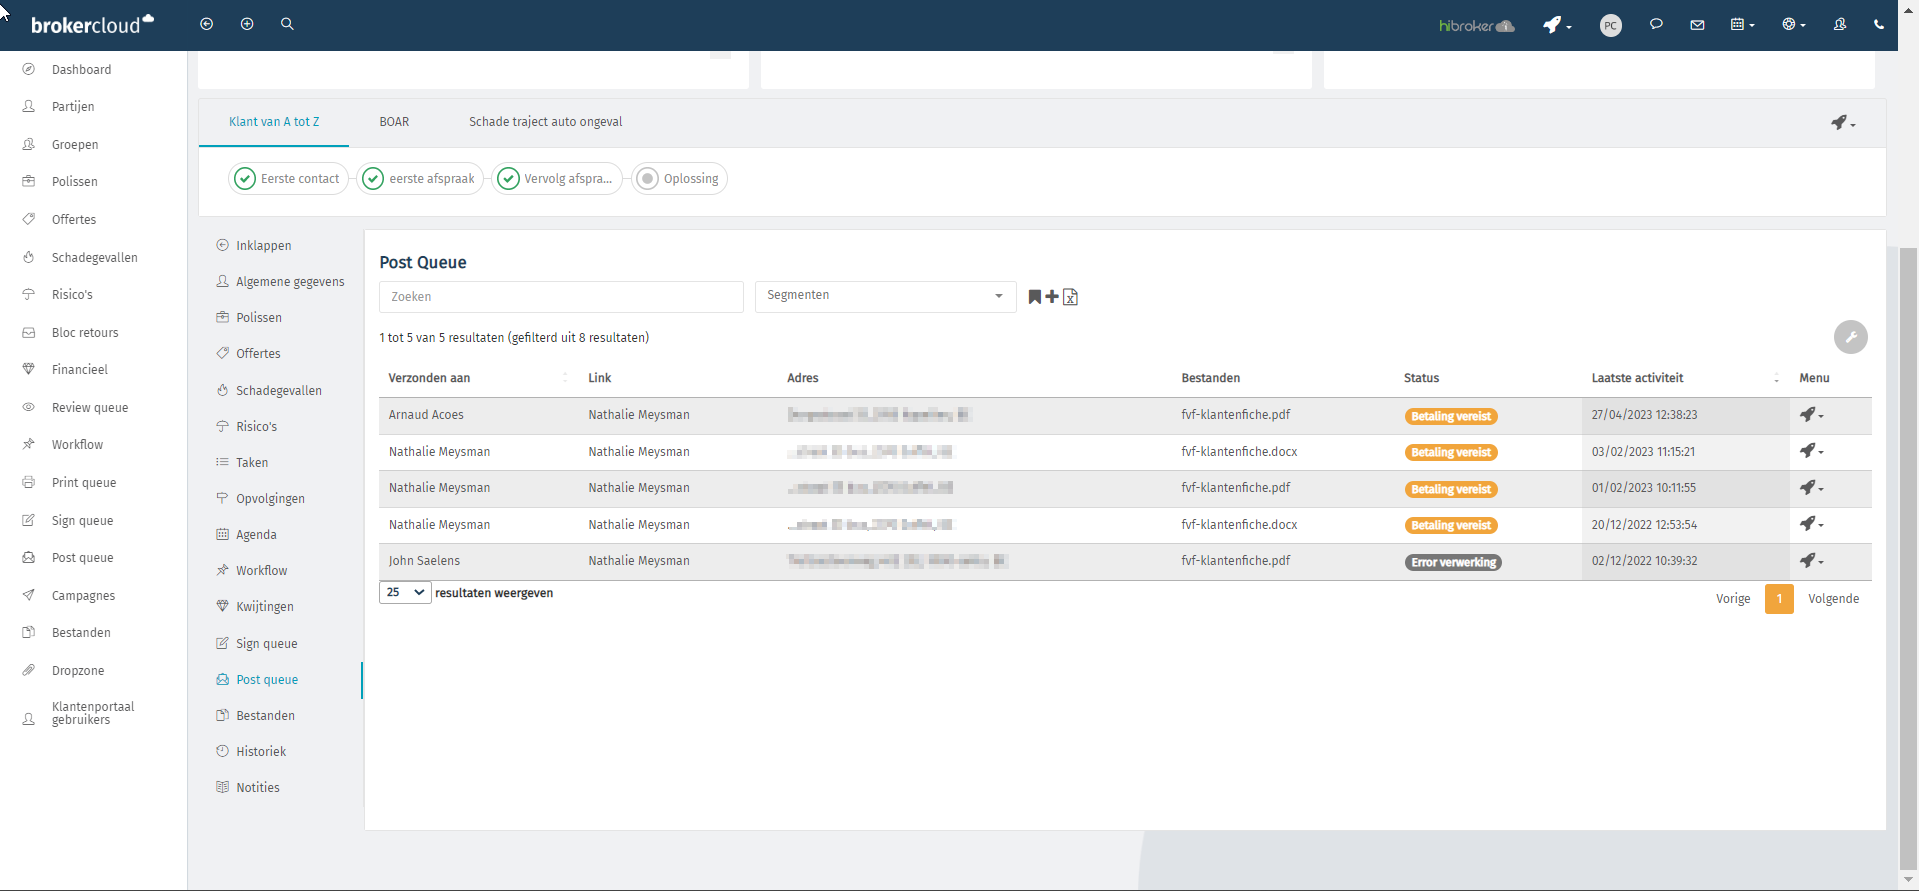Click the Error verwerking status badge
The width and height of the screenshot is (1919, 891).
pyautogui.click(x=1453, y=562)
